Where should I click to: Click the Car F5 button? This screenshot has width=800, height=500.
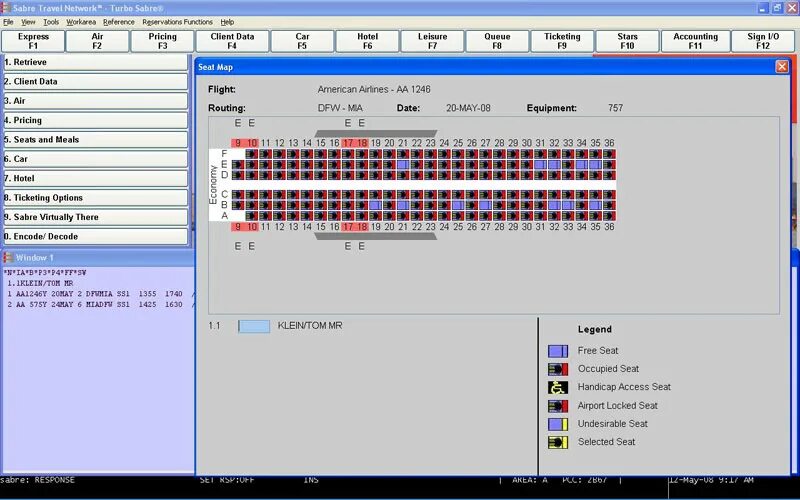[303, 41]
